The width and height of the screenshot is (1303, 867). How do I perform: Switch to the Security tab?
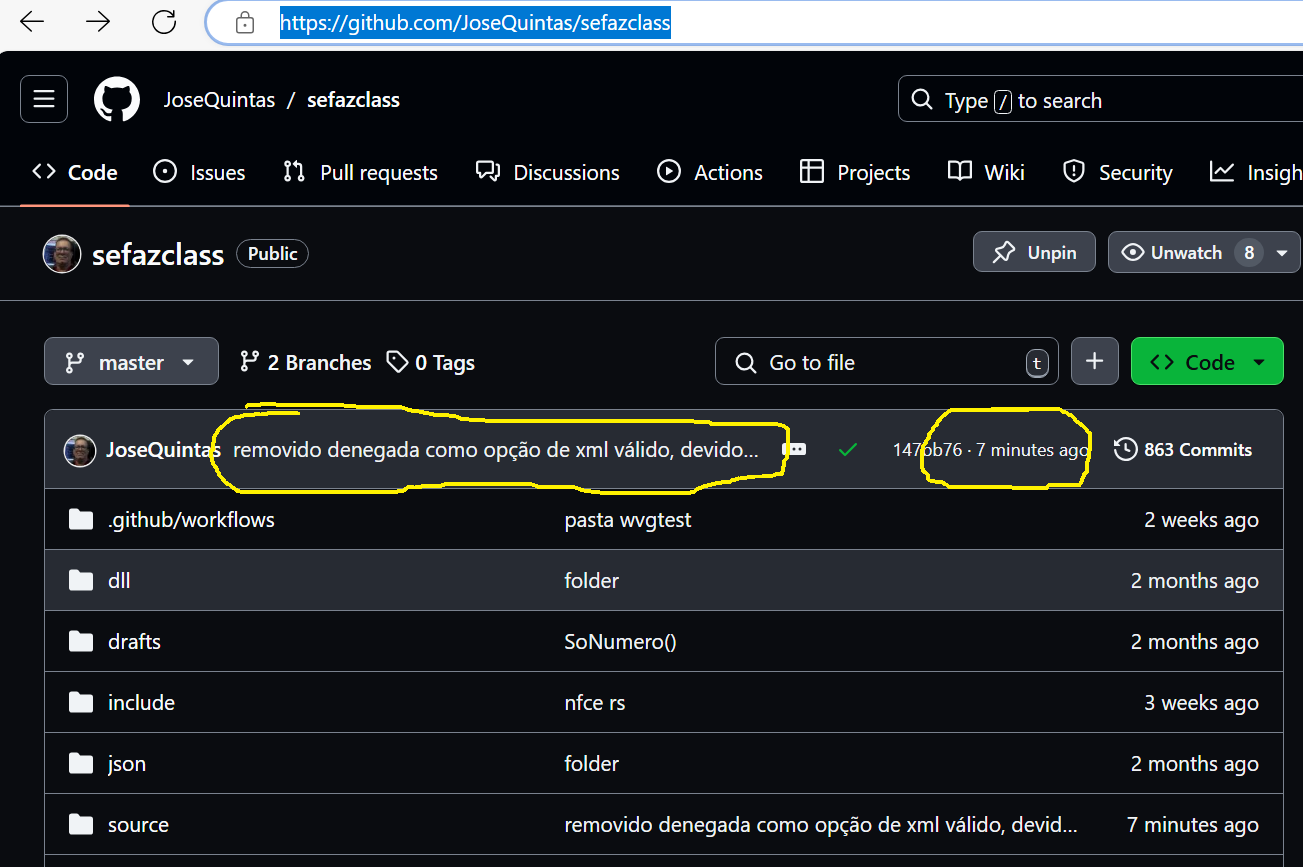coord(1117,172)
